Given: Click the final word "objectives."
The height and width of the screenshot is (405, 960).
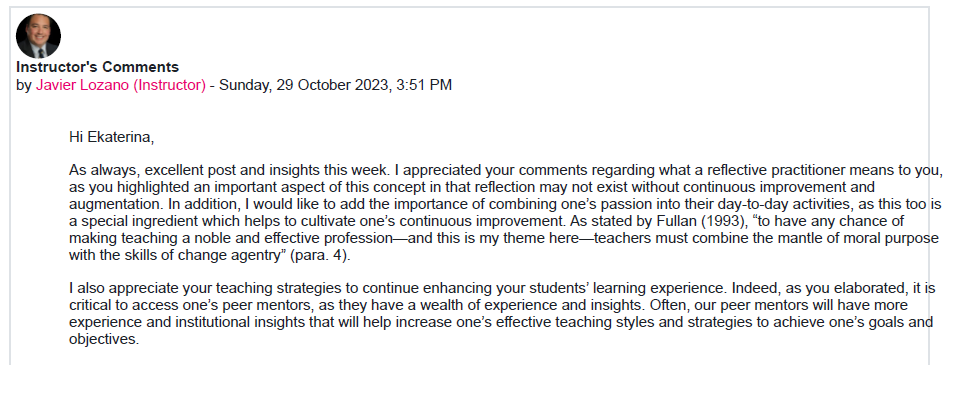Looking at the screenshot, I should click(x=104, y=339).
